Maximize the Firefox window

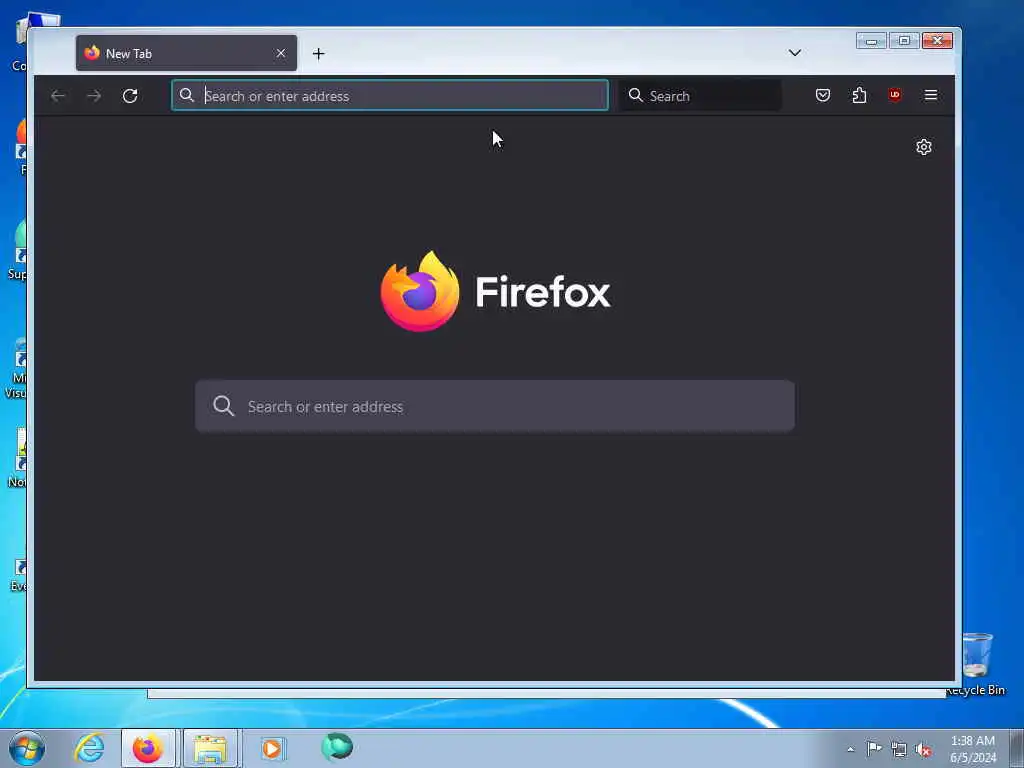click(904, 41)
